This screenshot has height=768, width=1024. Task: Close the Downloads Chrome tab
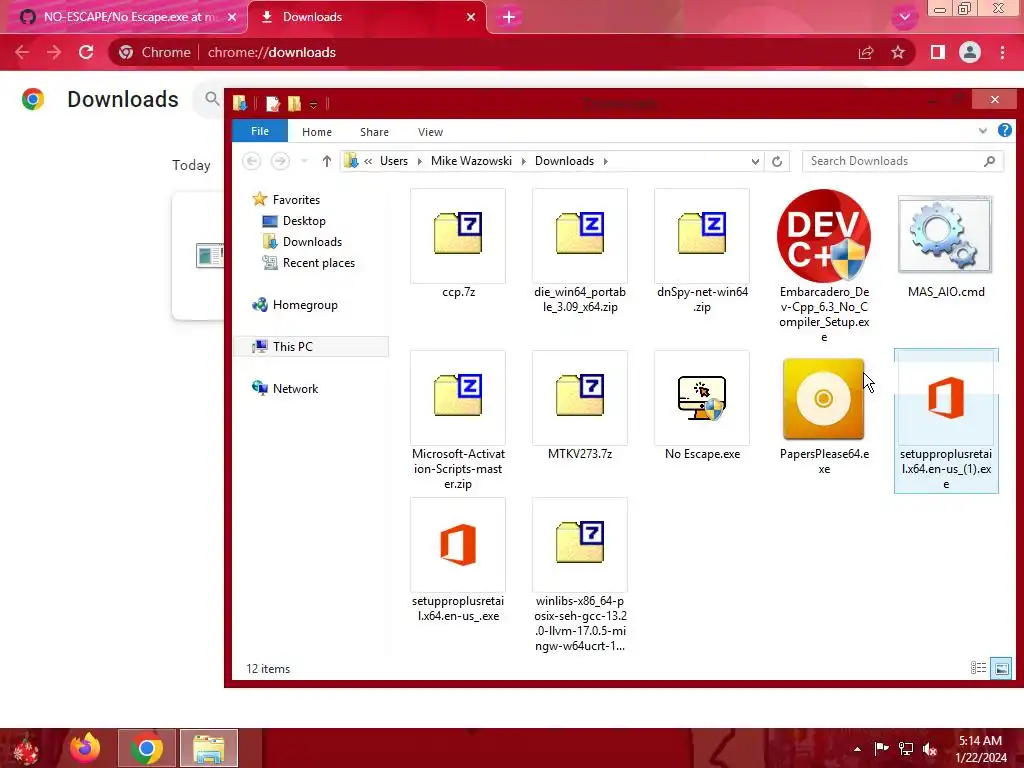pyautogui.click(x=471, y=17)
